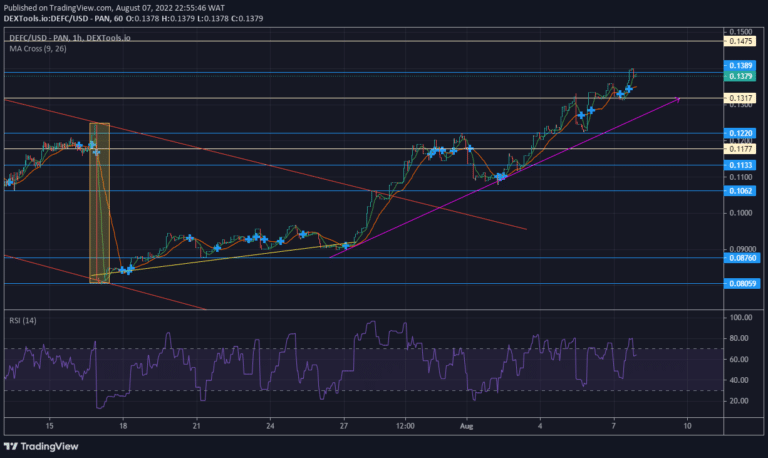Screen dimensions: 768x458
Task: Click the 12:00 time axis label
Action: click(405, 426)
